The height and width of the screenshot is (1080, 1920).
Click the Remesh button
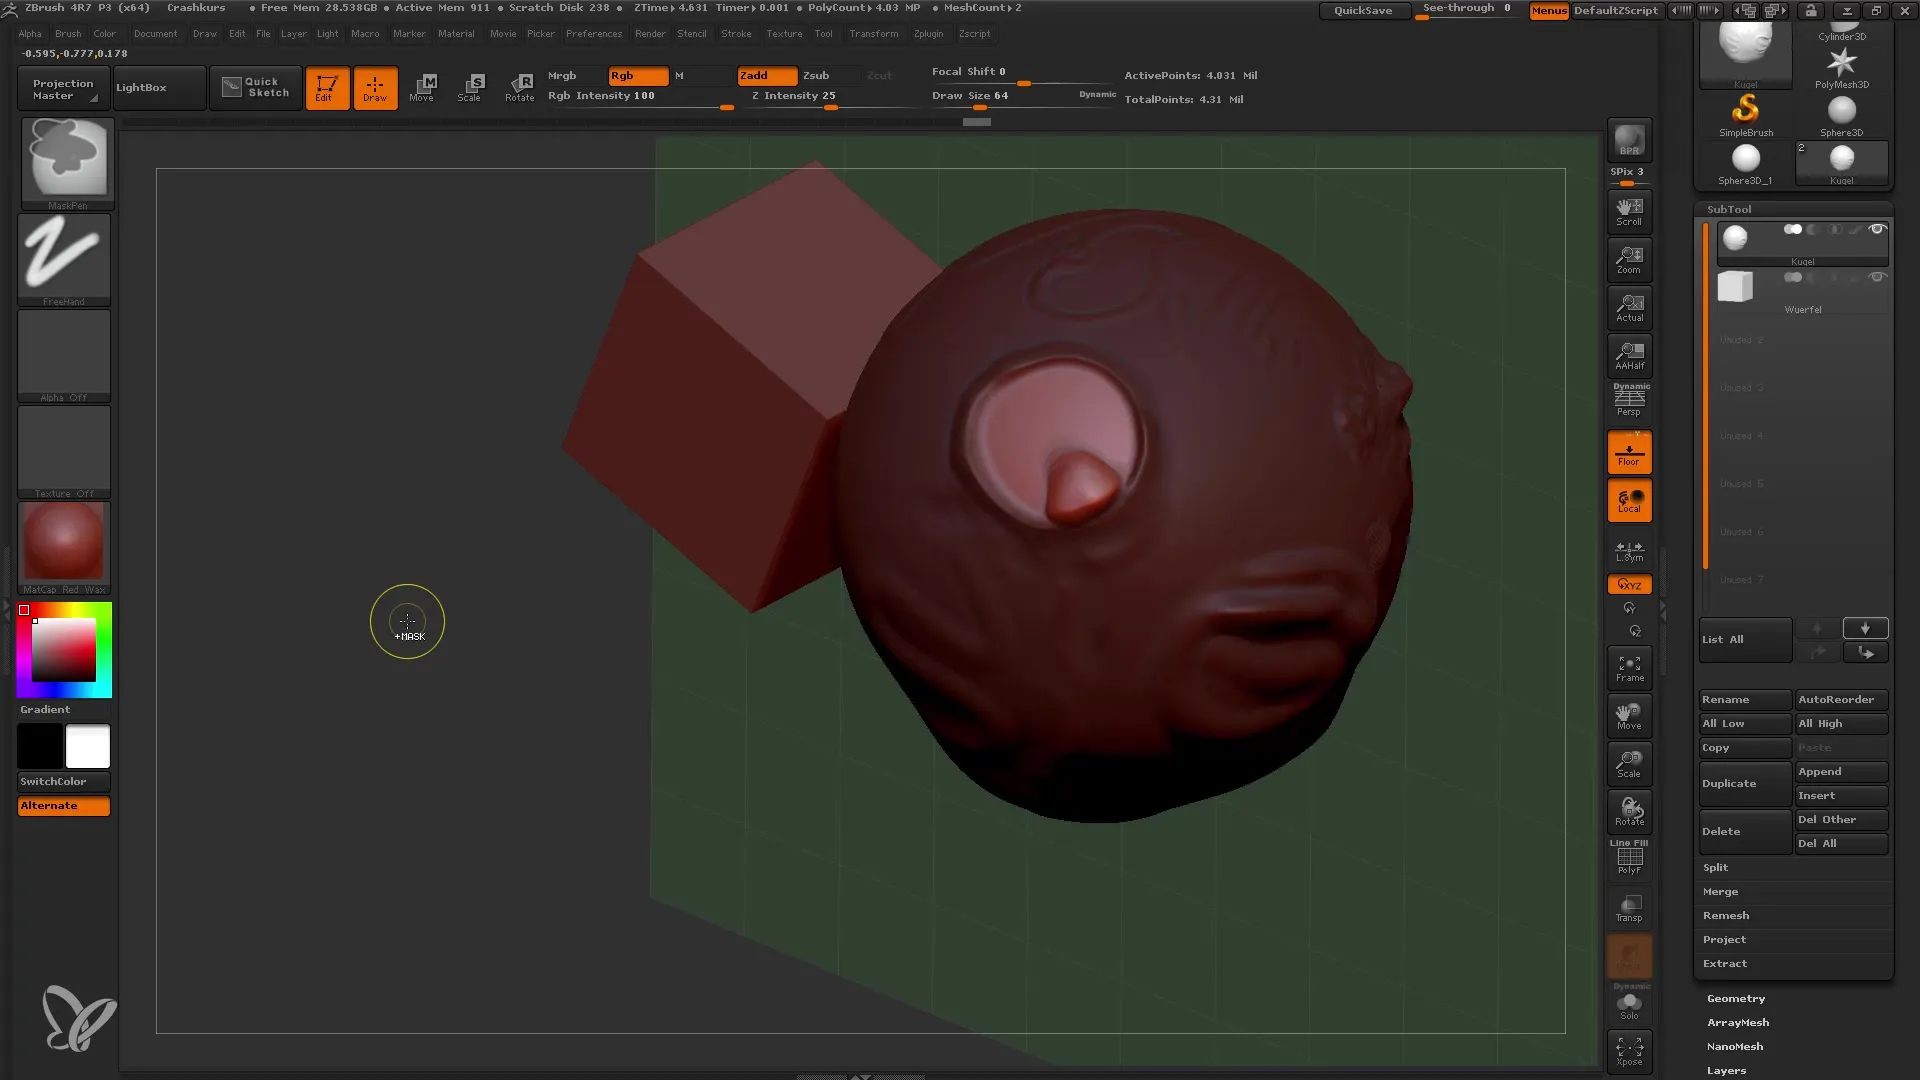(x=1725, y=914)
